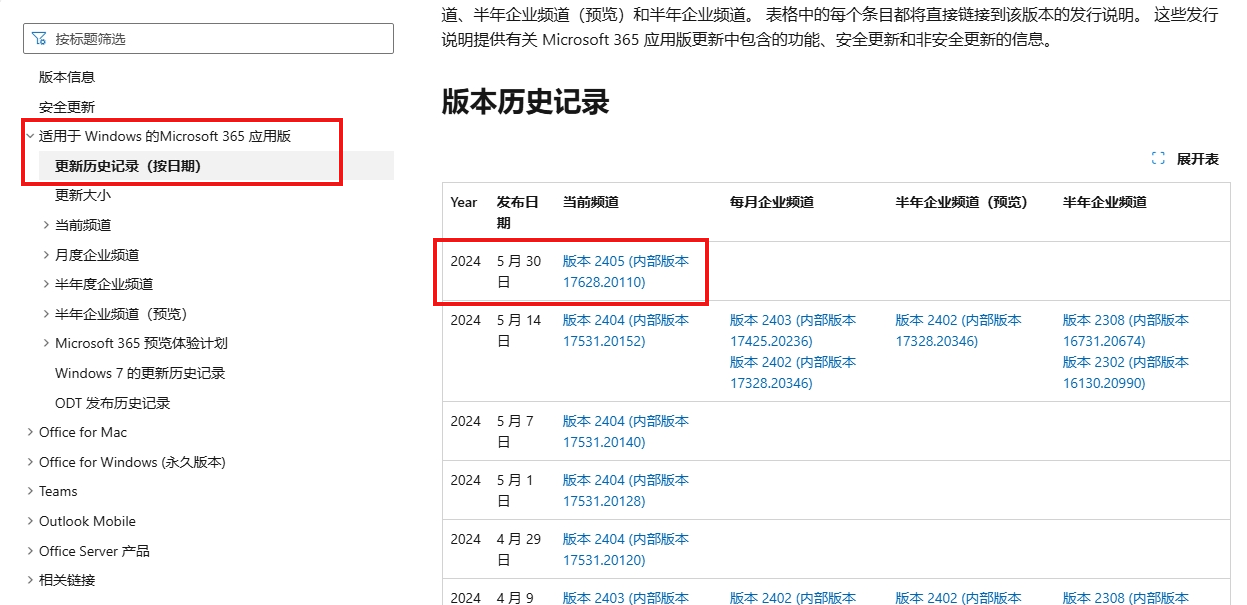The width and height of the screenshot is (1247, 605).
Task: Expand the 相关链接 node
Action: tap(30, 580)
